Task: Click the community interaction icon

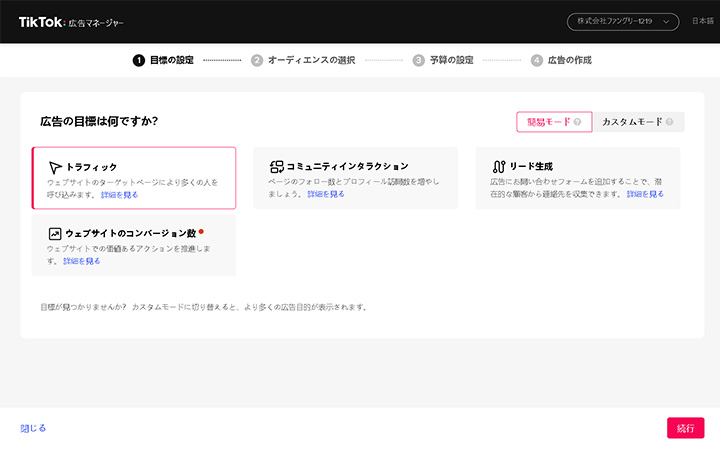Action: pyautogui.click(x=277, y=166)
